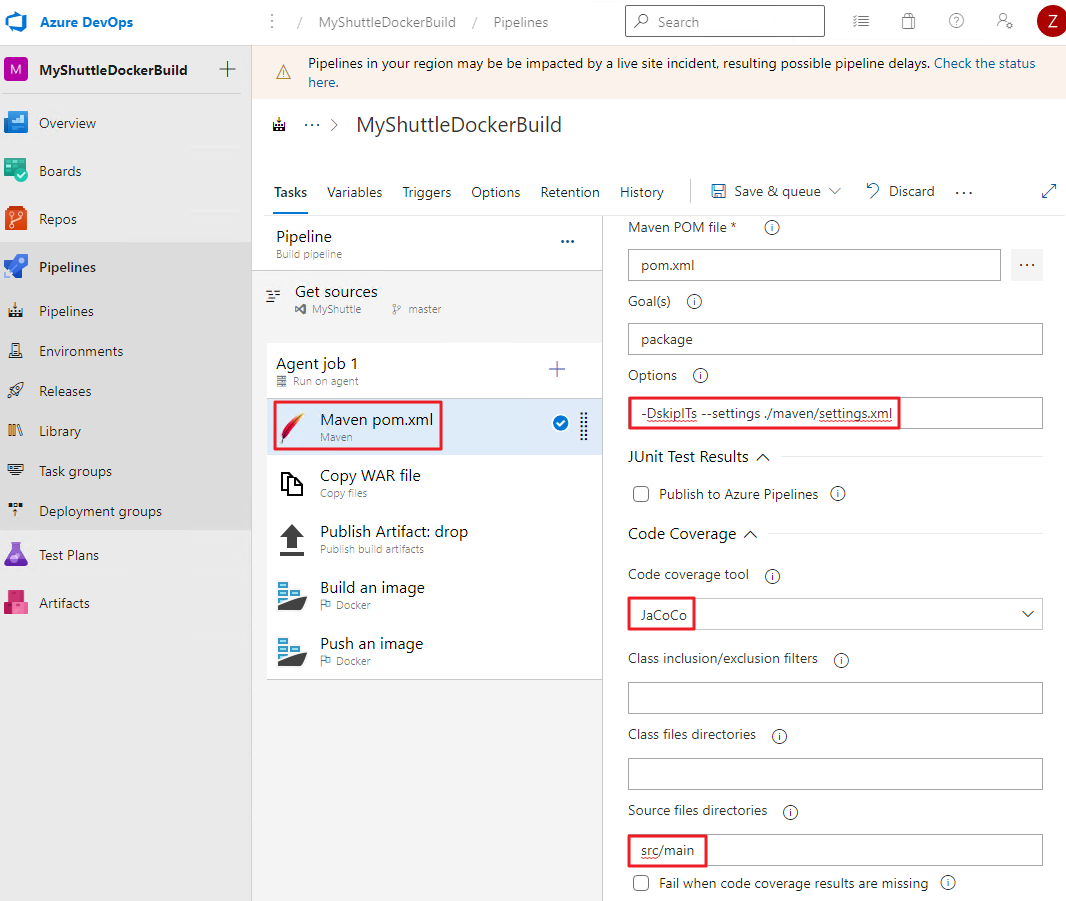Toggle the blue checkmark on Maven pom.xml task

point(560,423)
